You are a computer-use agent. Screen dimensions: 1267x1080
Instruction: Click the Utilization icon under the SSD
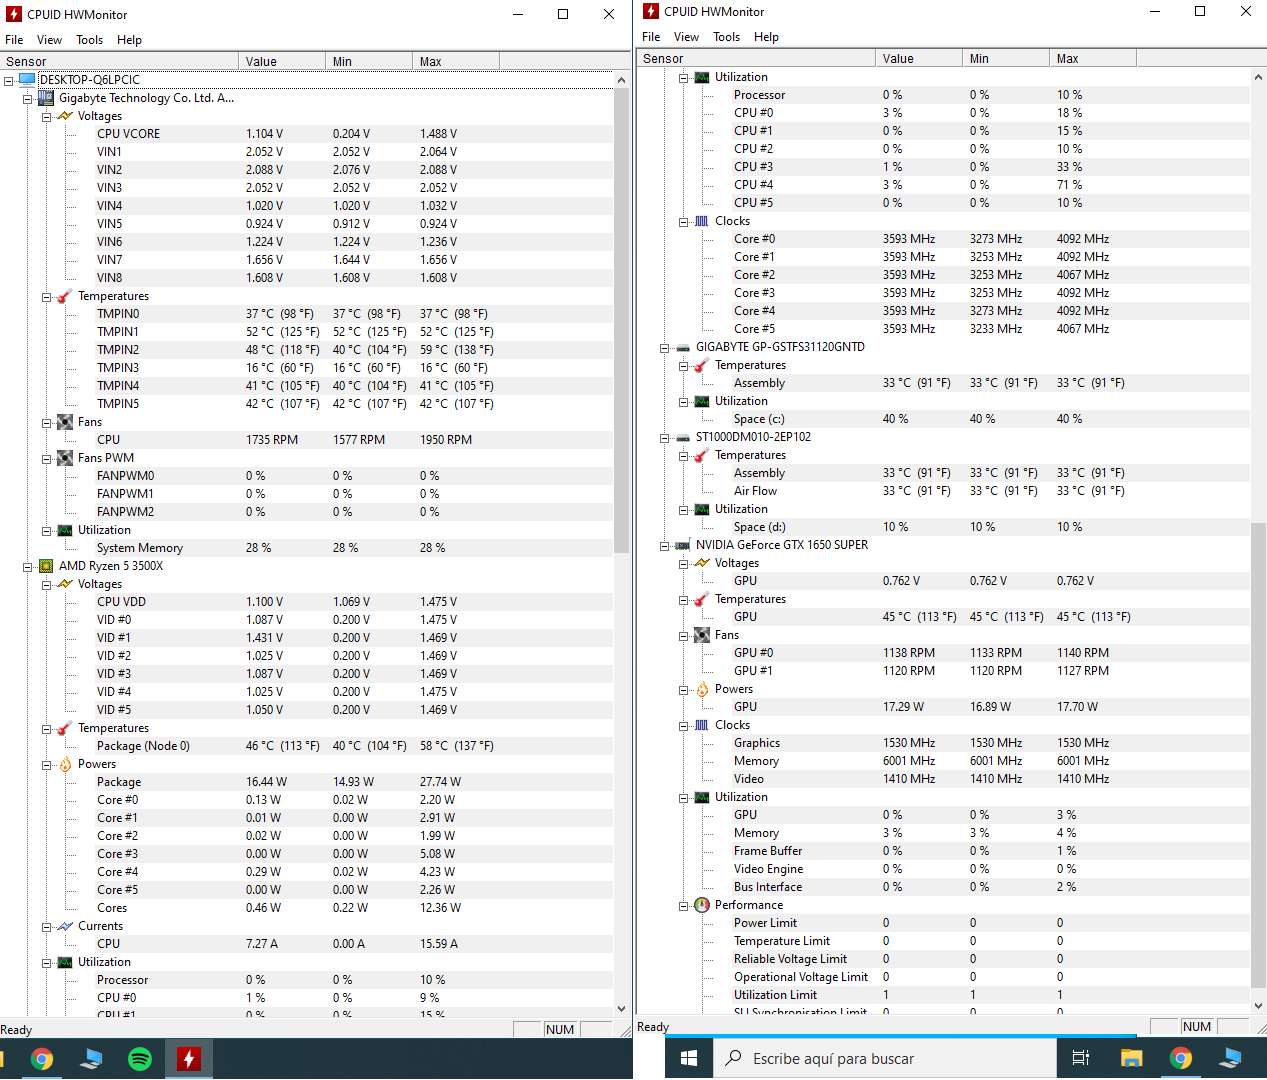pyautogui.click(x=702, y=401)
